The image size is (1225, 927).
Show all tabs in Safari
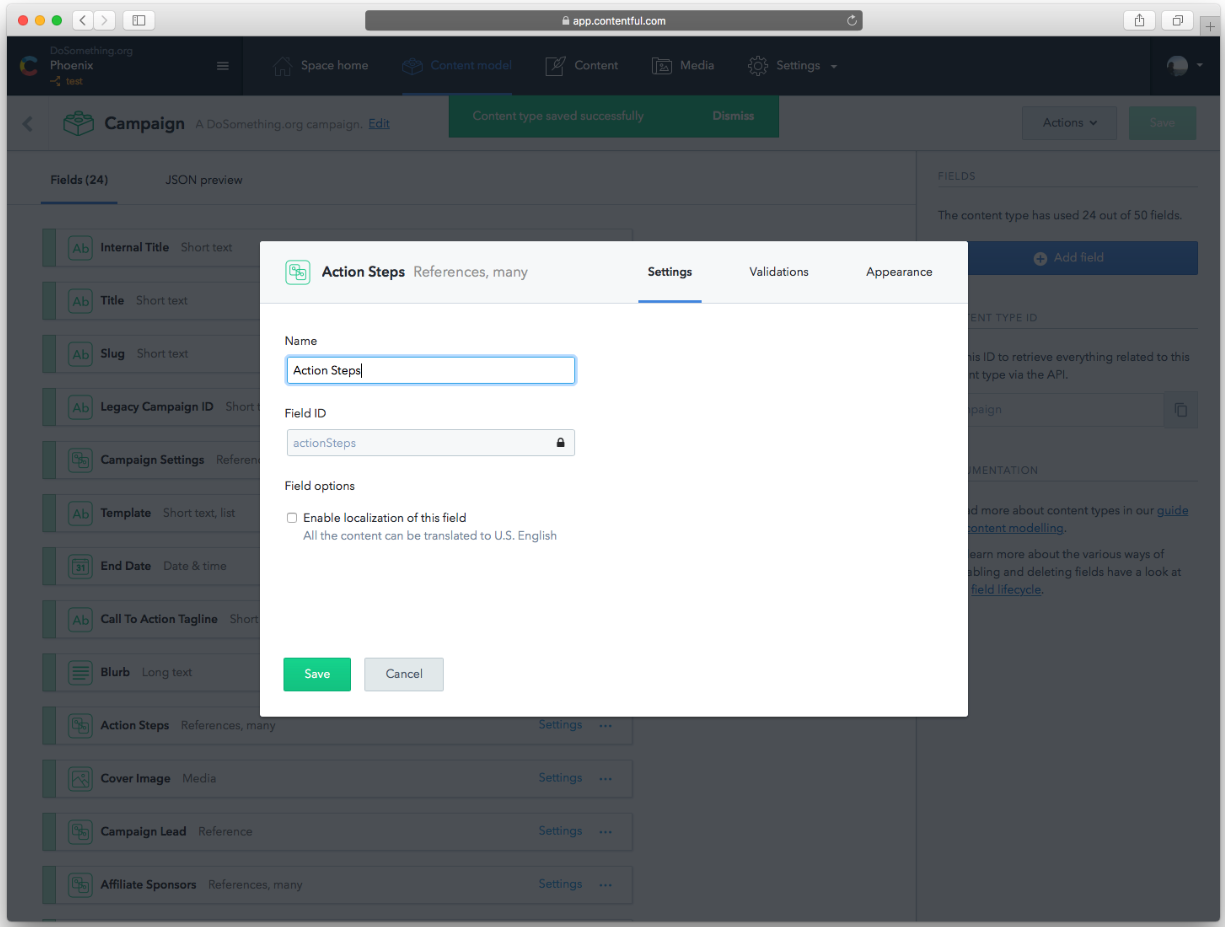pos(1178,20)
